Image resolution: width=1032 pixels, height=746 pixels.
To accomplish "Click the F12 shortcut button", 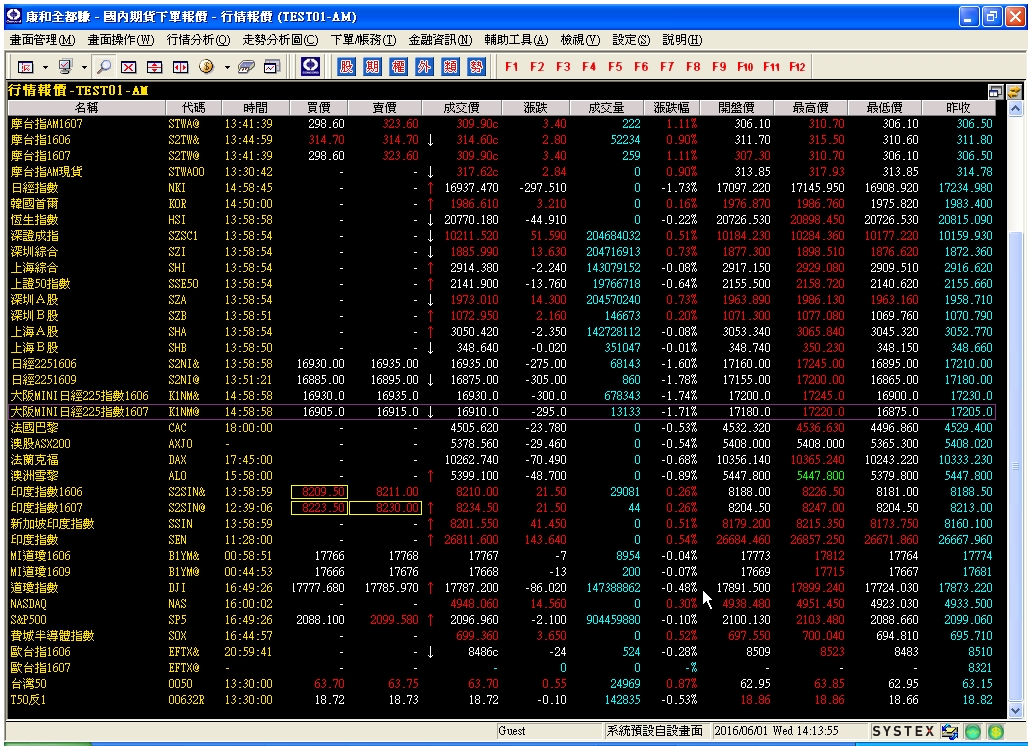I will pos(797,67).
